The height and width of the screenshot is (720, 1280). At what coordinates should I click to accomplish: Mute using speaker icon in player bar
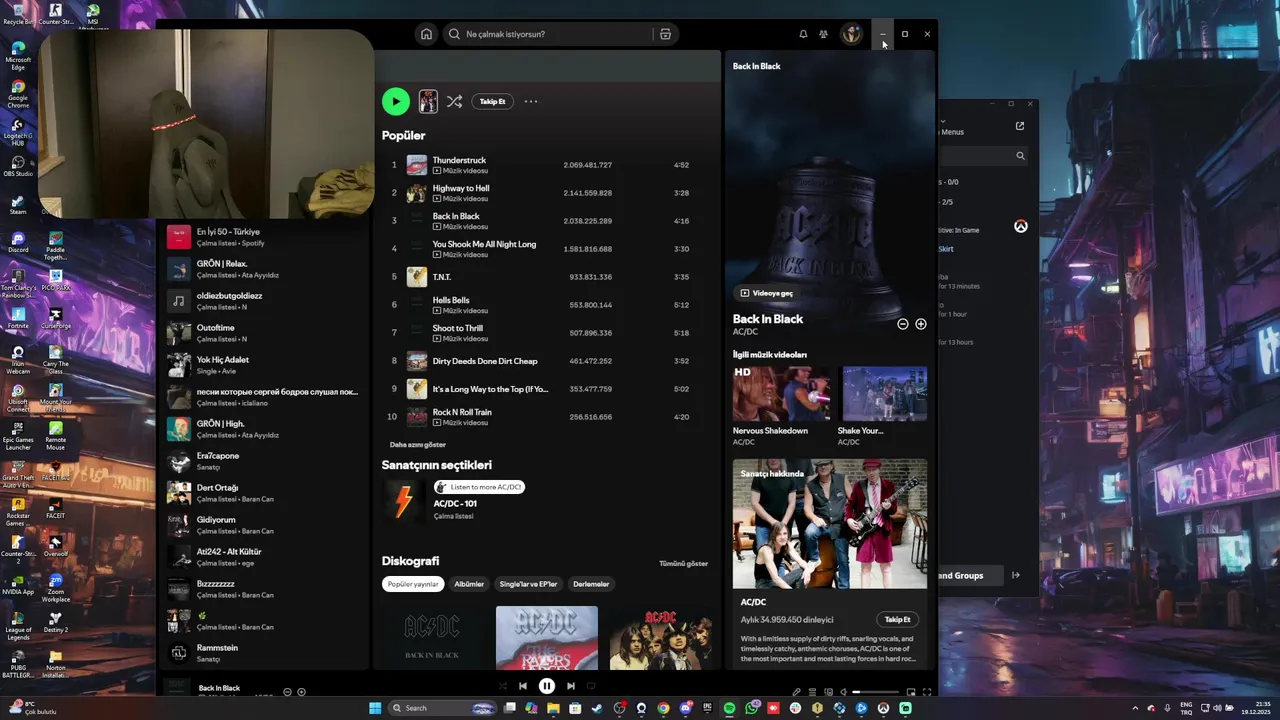click(843, 692)
